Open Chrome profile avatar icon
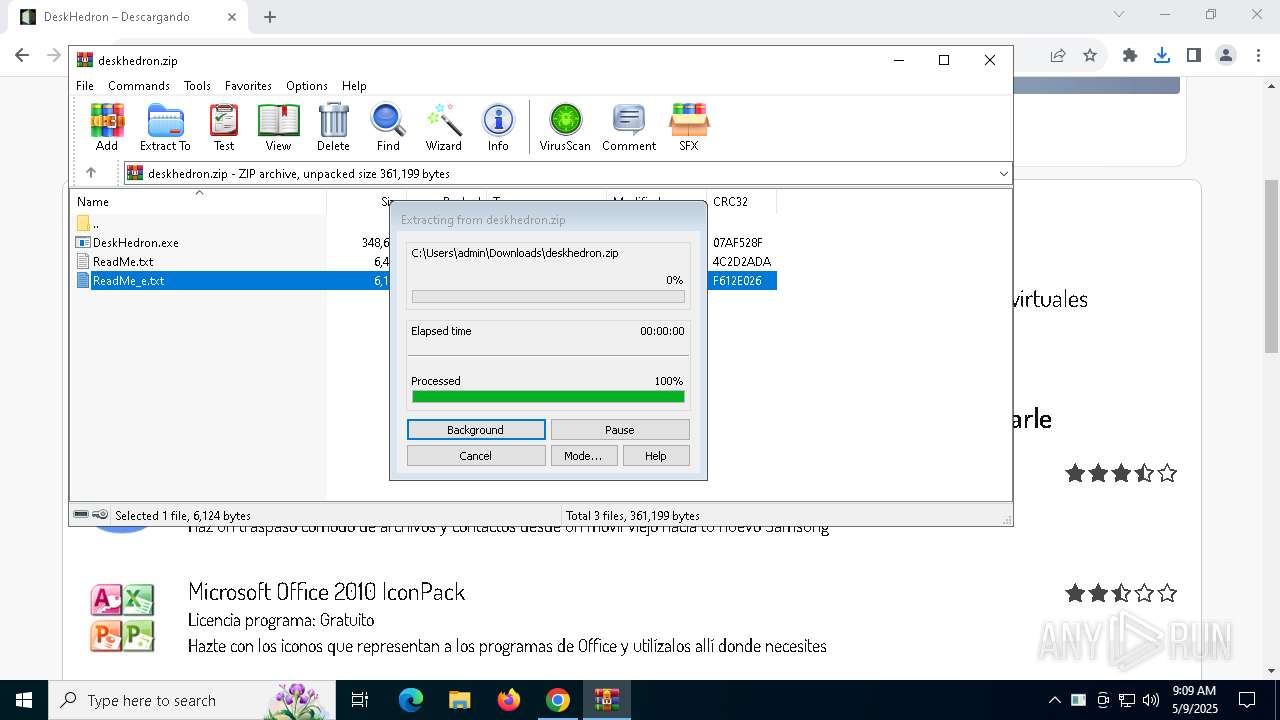The image size is (1280, 720). click(x=1226, y=56)
